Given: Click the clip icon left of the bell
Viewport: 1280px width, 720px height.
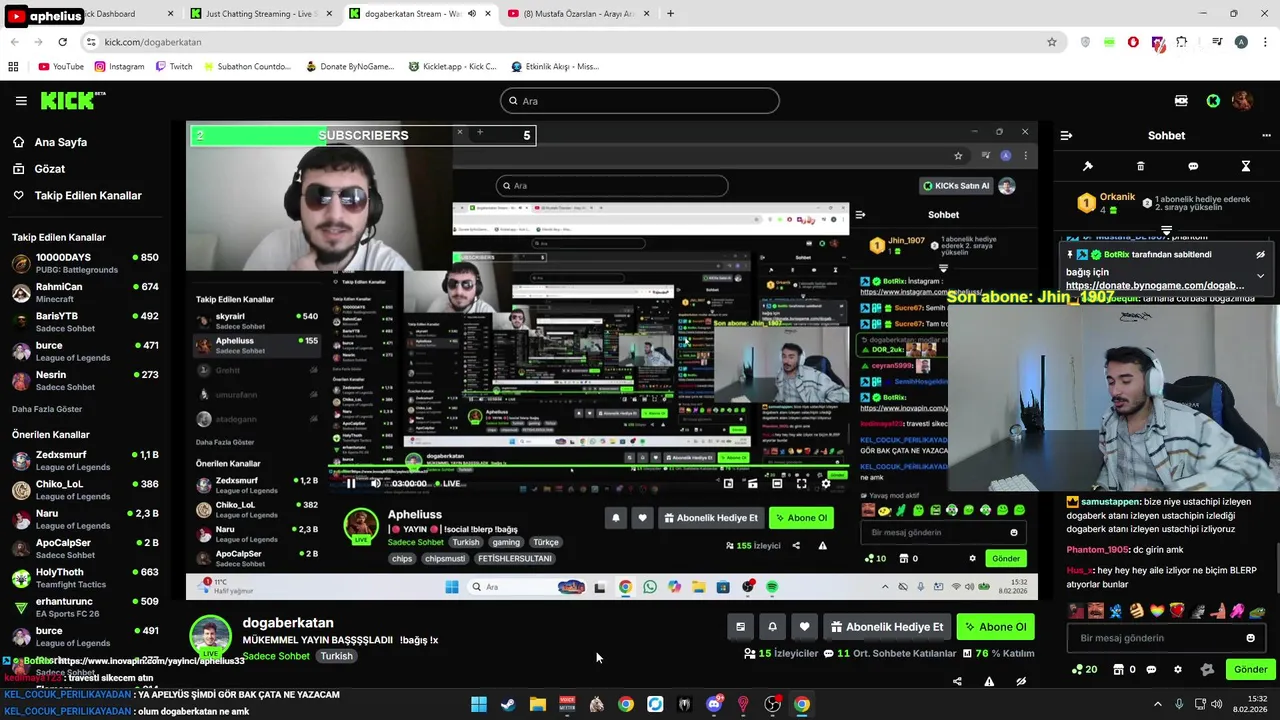Looking at the screenshot, I should (740, 627).
